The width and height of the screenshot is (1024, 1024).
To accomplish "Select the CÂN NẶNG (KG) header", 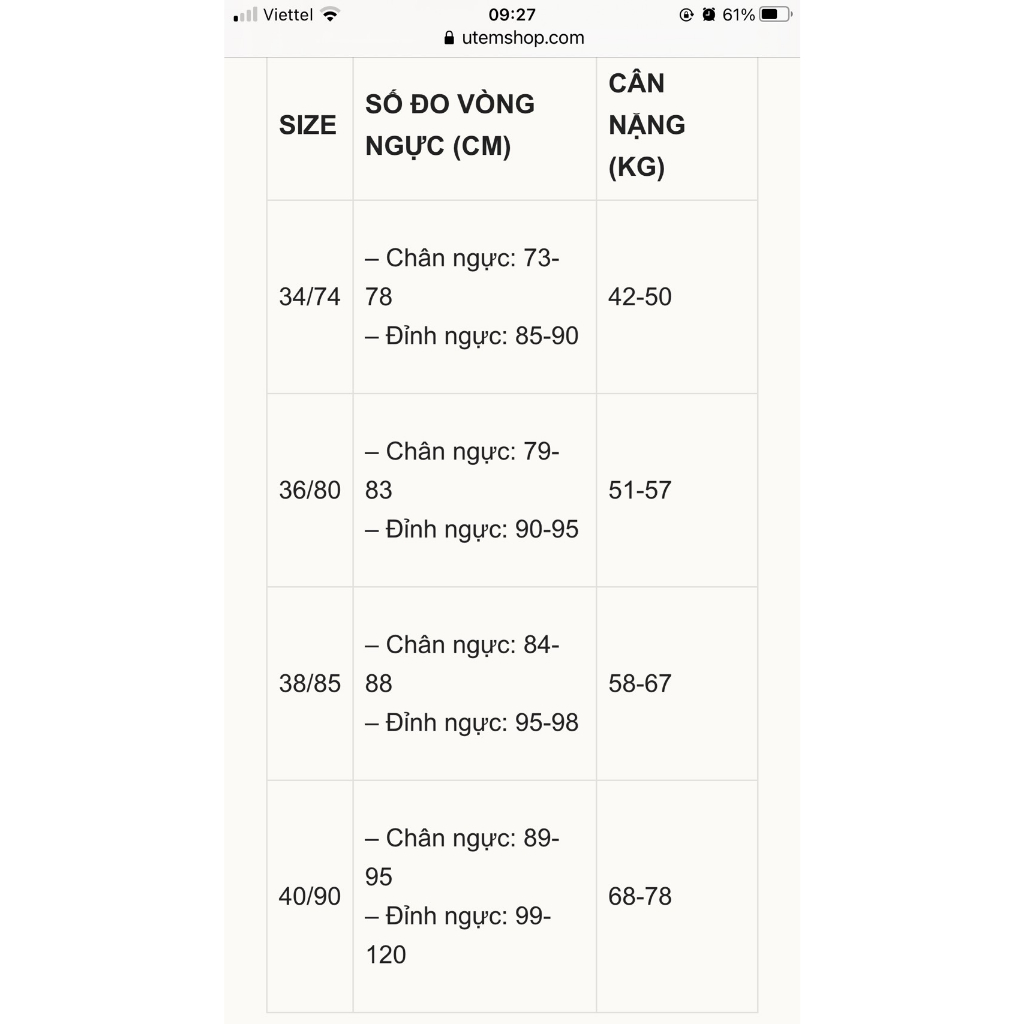I will (x=647, y=125).
